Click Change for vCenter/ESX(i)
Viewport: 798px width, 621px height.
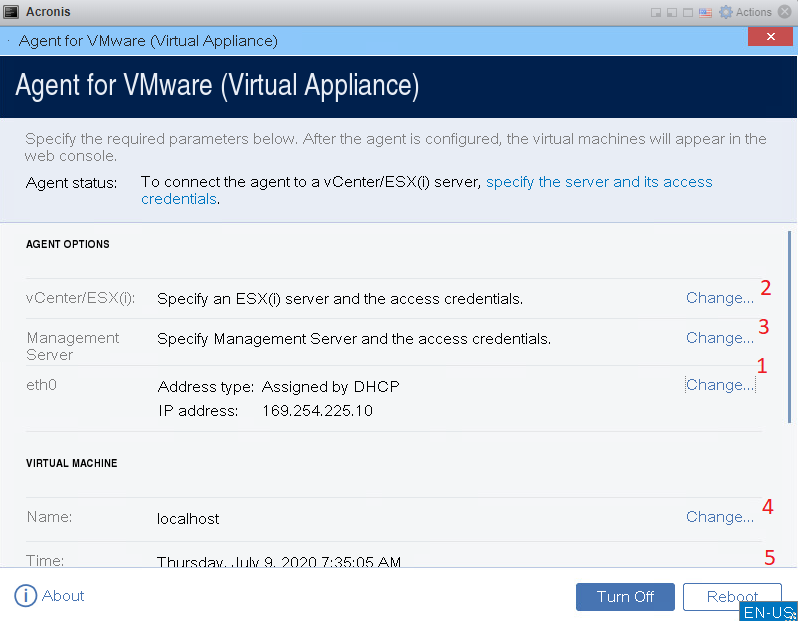click(x=720, y=298)
